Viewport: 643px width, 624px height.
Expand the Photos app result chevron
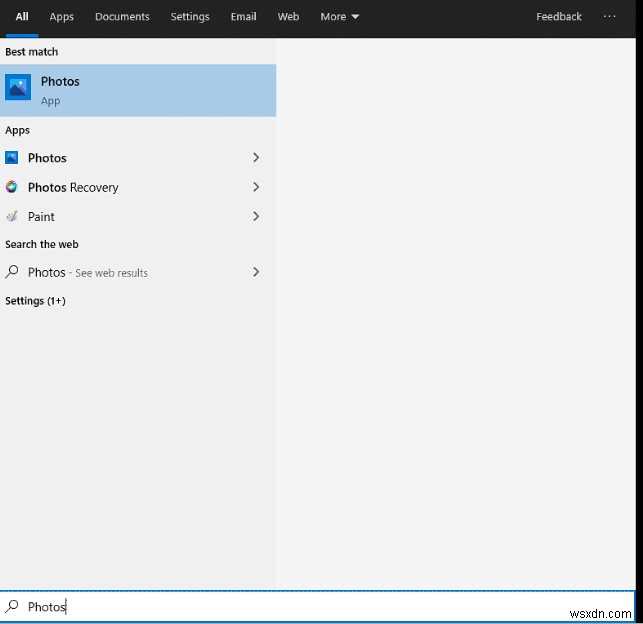coord(256,157)
